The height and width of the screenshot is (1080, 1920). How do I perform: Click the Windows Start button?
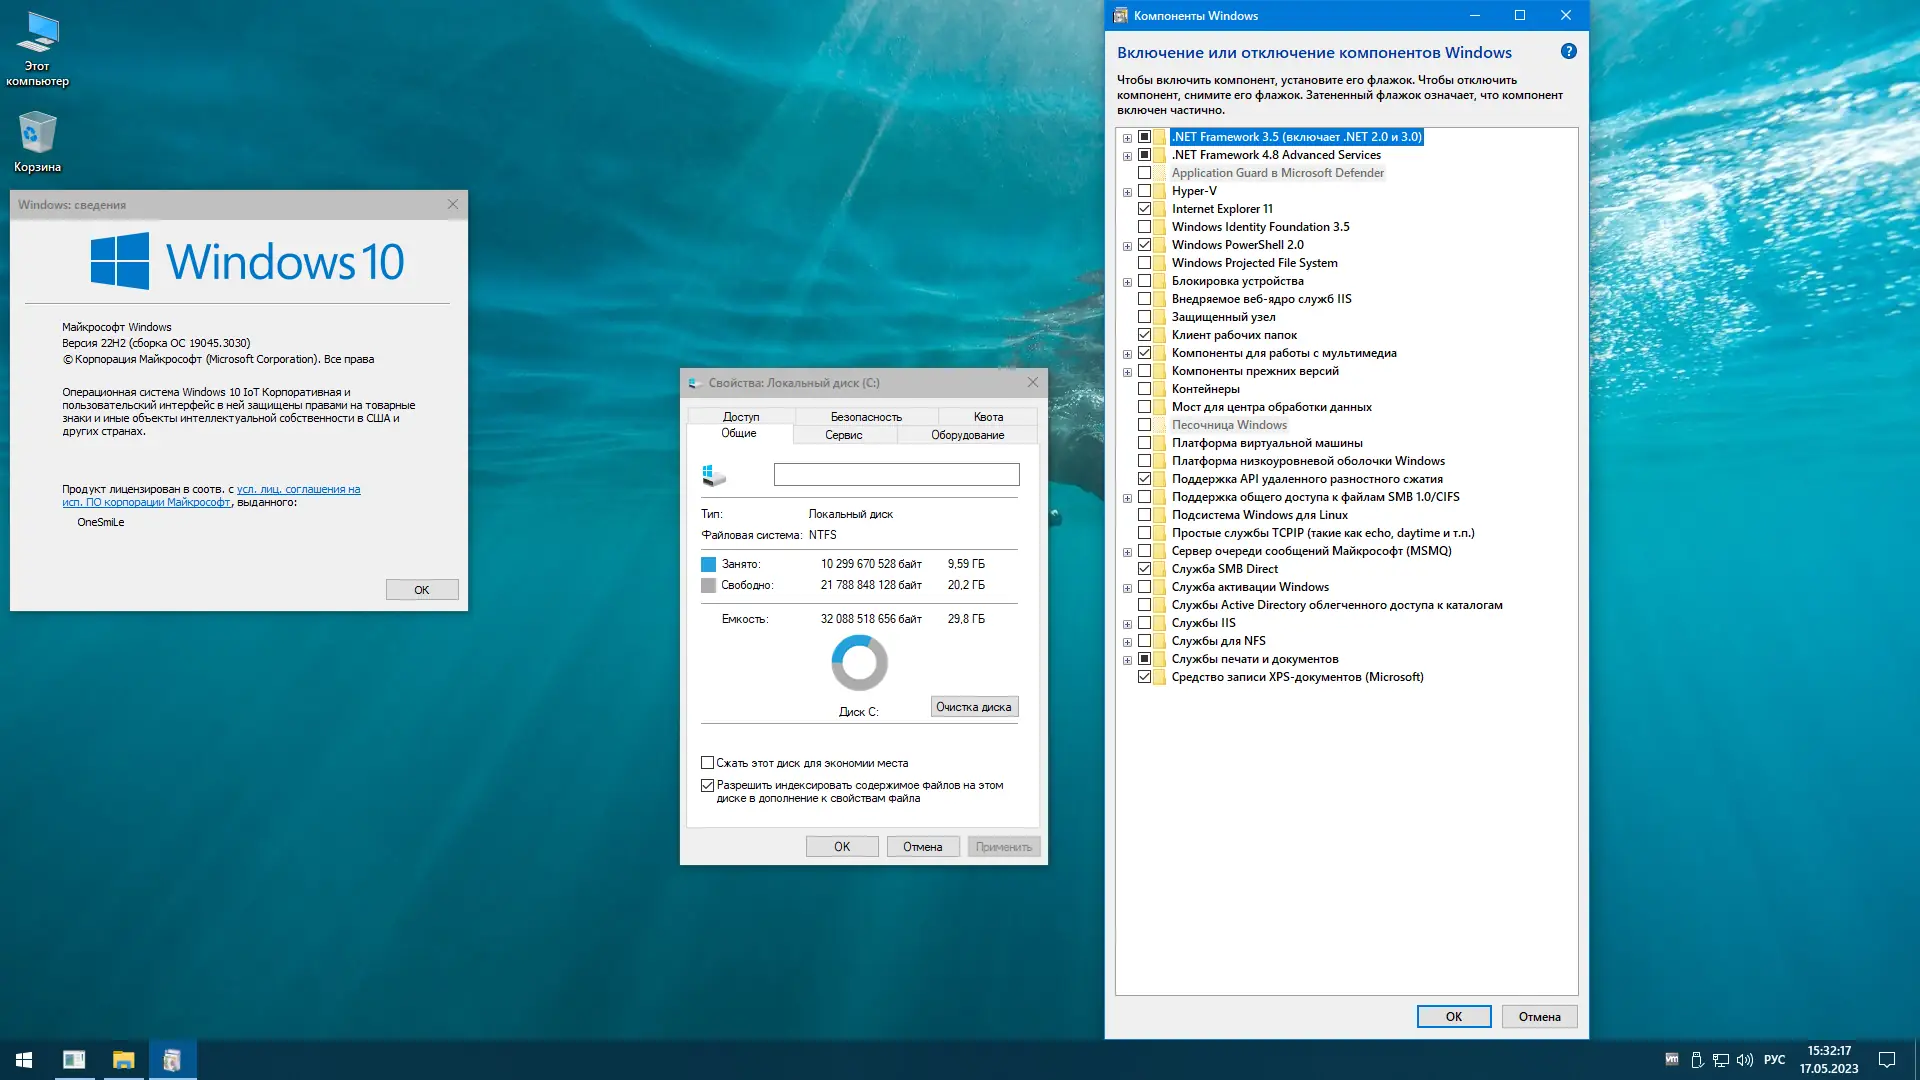pos(24,1060)
